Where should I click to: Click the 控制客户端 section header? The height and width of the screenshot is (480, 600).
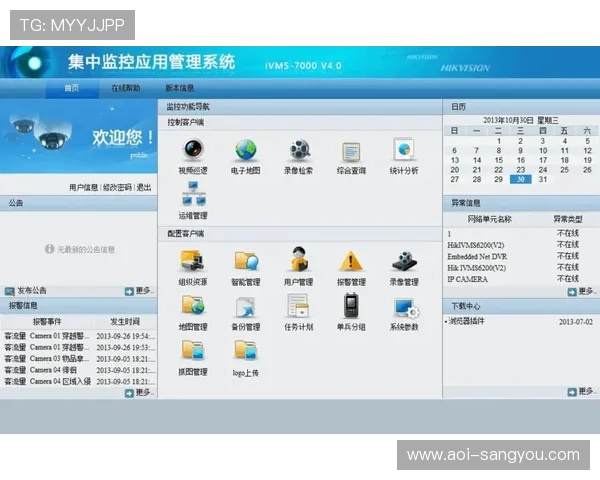click(186, 122)
